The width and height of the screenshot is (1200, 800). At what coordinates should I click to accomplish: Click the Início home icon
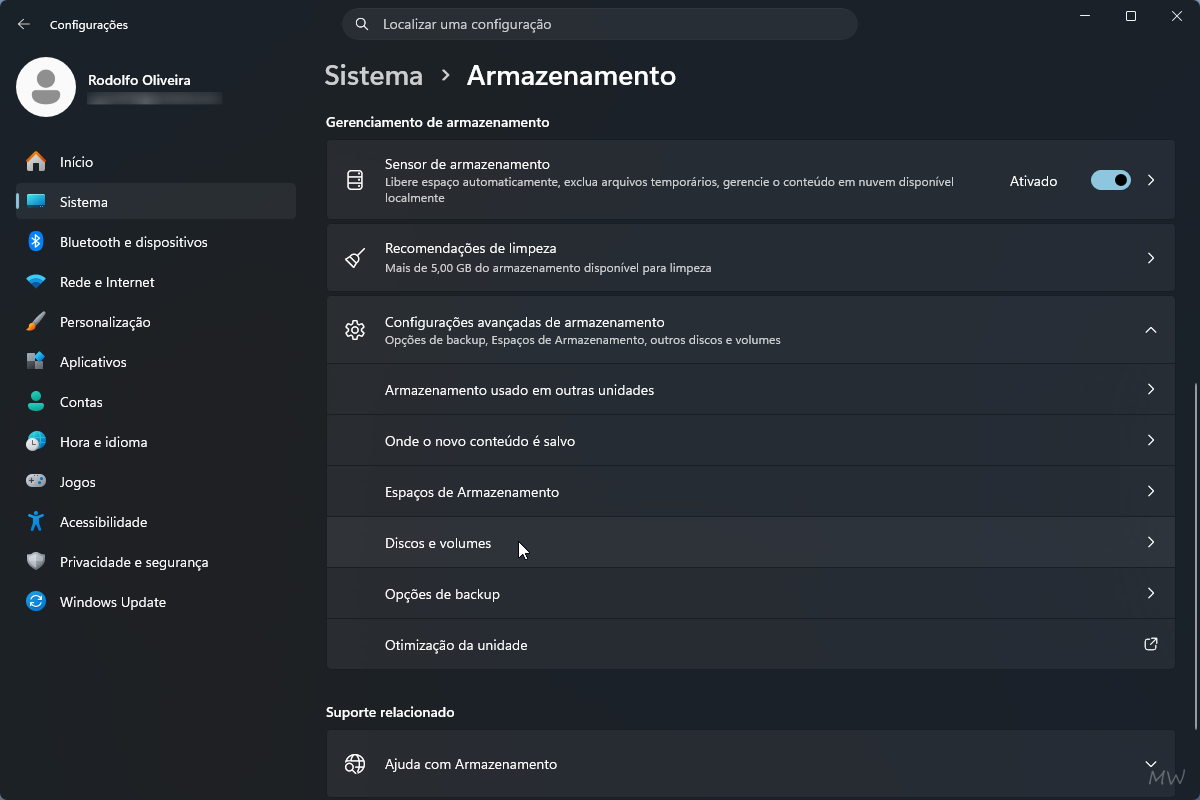[x=36, y=162]
